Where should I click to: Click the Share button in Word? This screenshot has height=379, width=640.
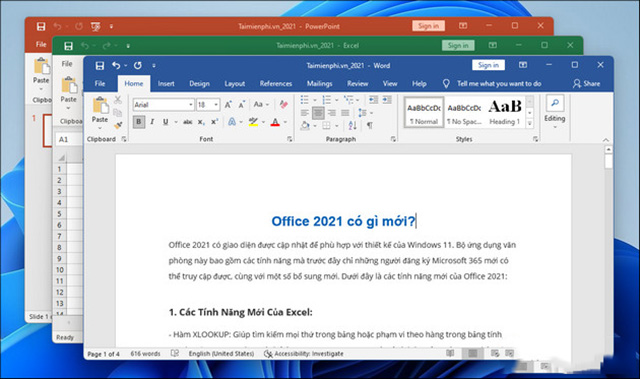[x=587, y=84]
